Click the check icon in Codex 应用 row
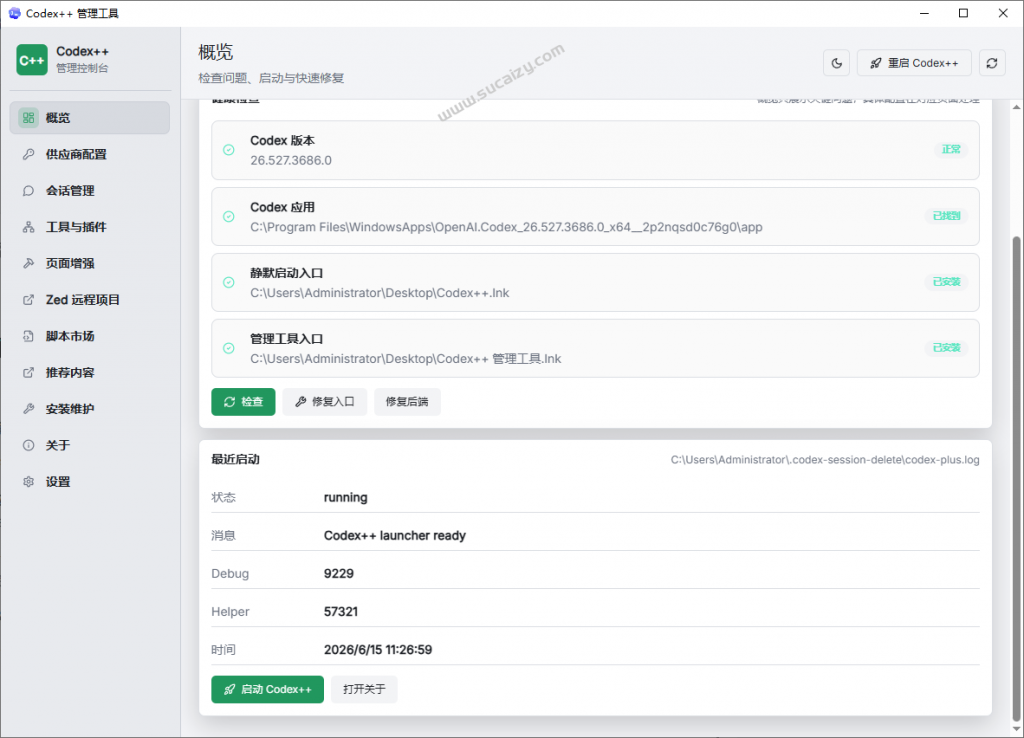Screen dimensions: 1024x738 pyautogui.click(x=229, y=216)
